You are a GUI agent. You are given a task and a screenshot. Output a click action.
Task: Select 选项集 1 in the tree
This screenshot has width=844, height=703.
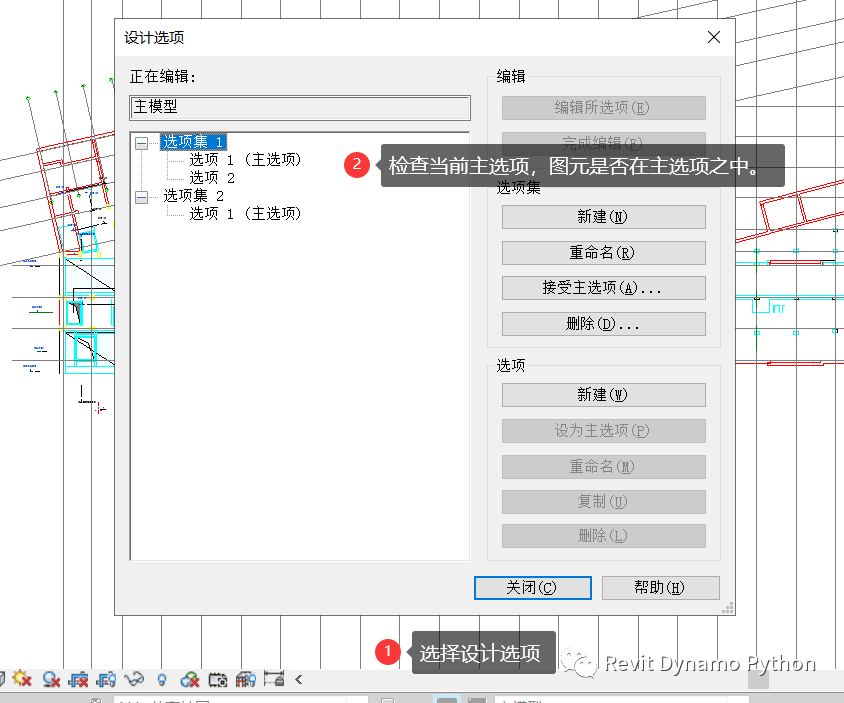(193, 142)
